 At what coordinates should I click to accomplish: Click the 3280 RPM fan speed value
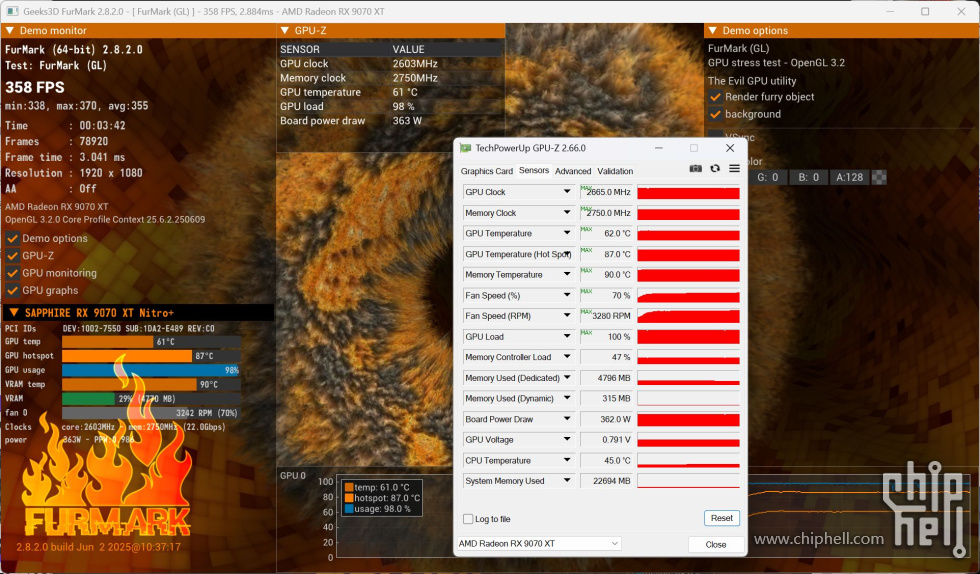pyautogui.click(x=606, y=316)
